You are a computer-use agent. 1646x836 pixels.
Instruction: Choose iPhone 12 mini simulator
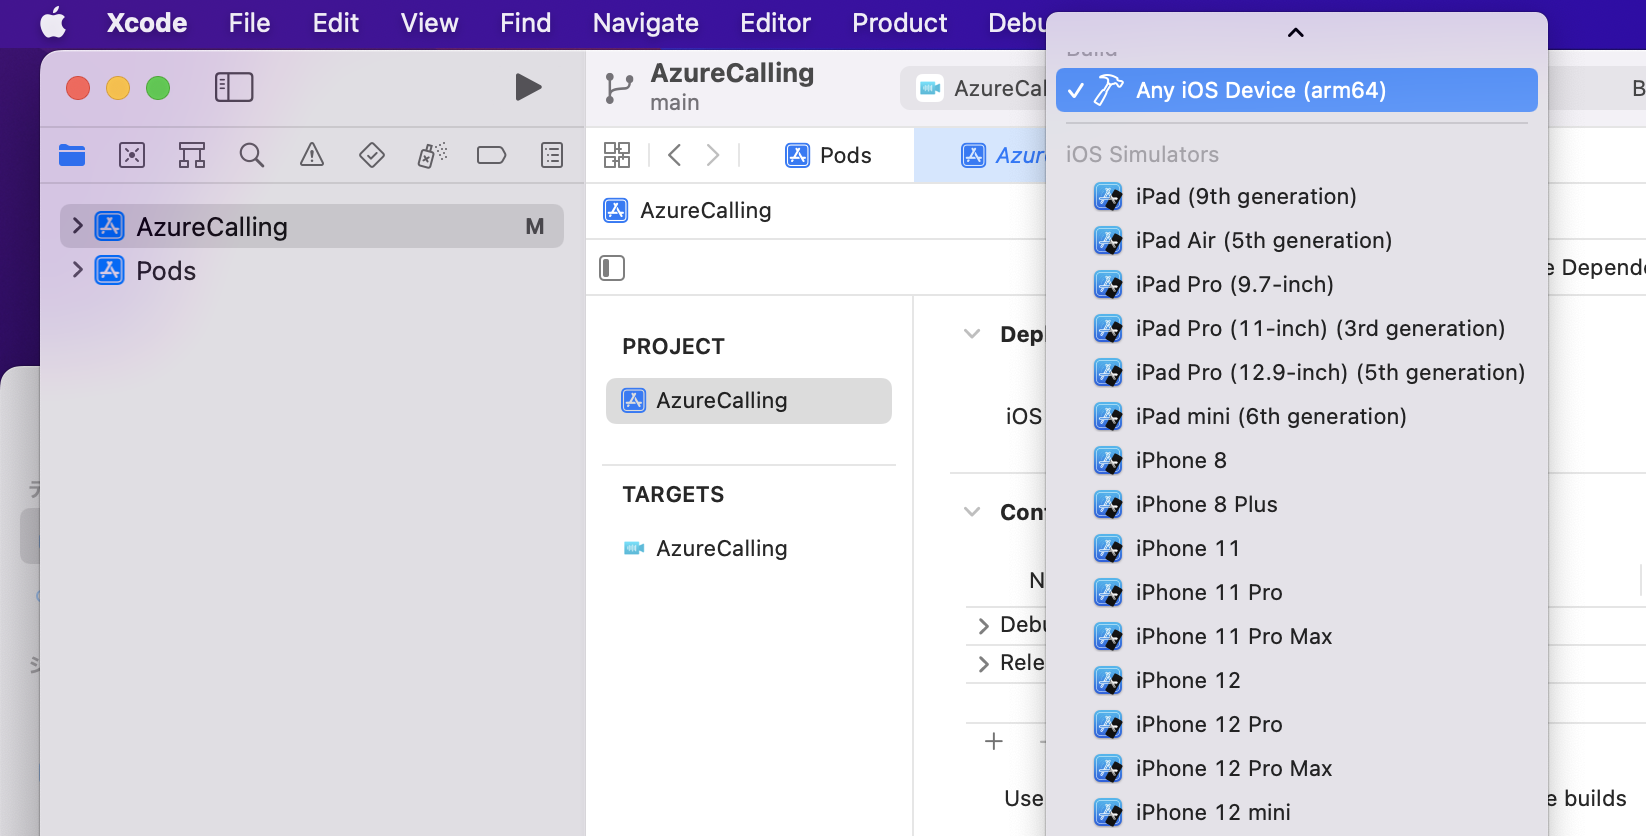coord(1297,812)
